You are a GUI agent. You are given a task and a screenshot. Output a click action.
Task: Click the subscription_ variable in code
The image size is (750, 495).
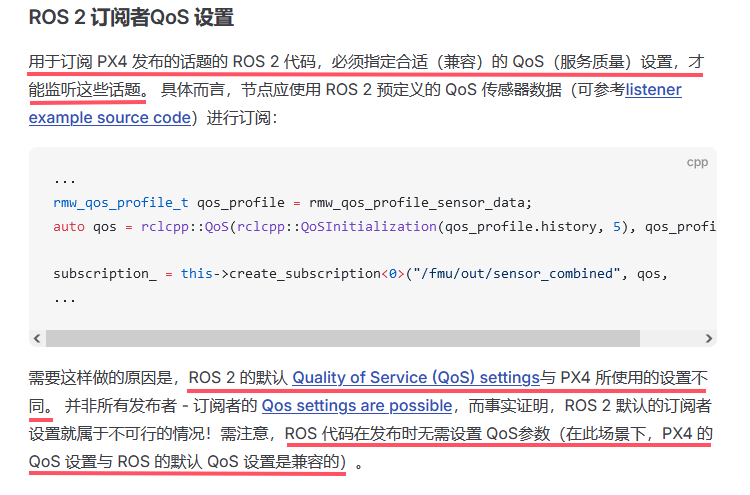click(105, 274)
